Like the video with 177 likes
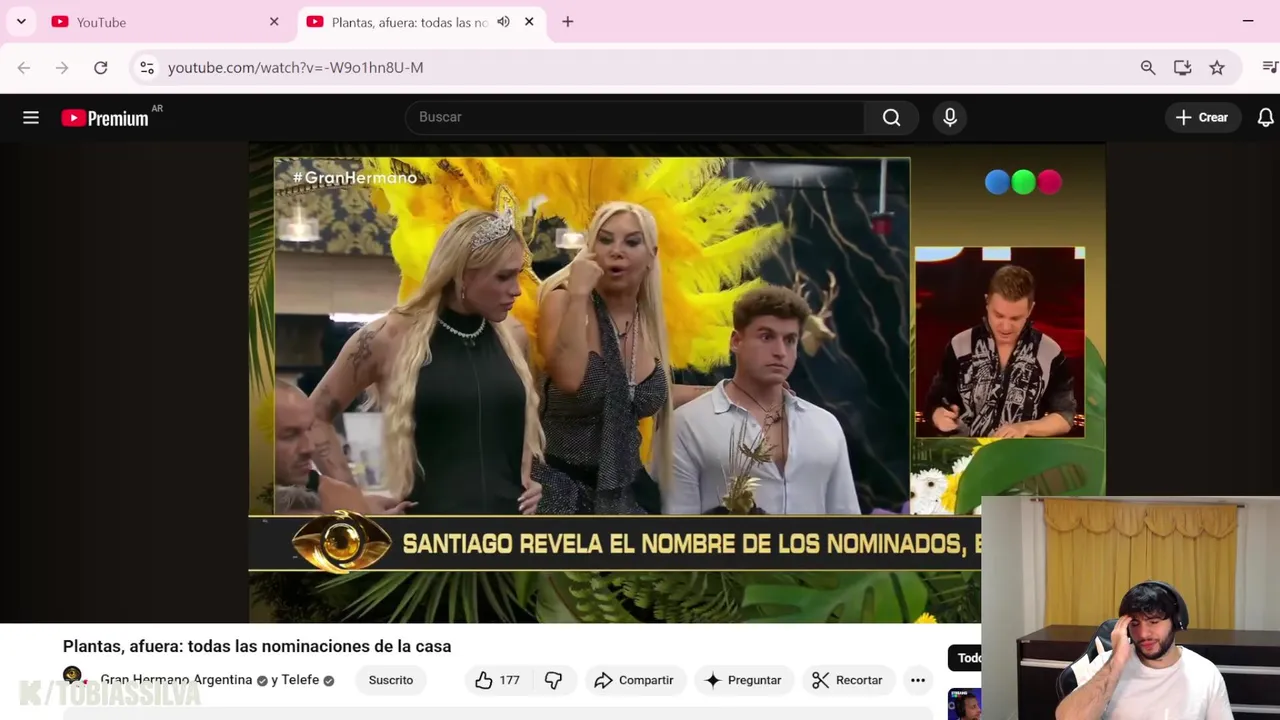The height and width of the screenshot is (720, 1280). coord(497,680)
